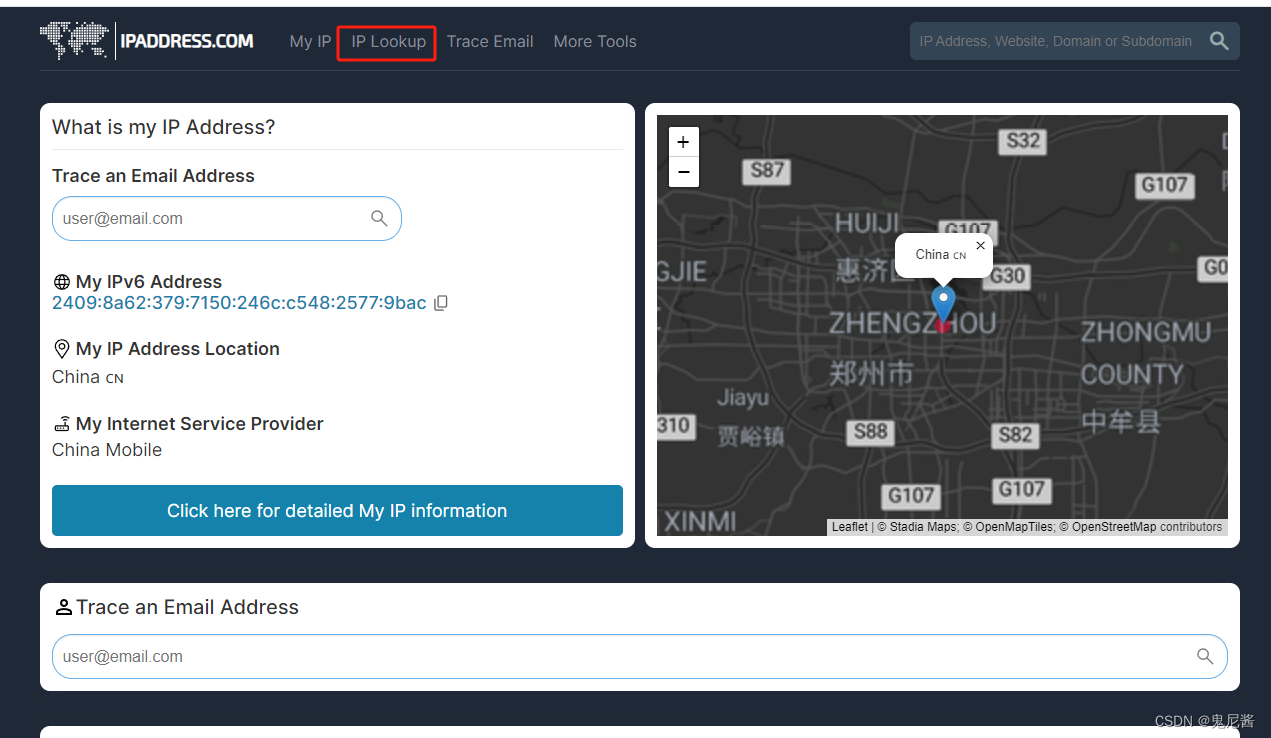Zoom out the map with minus button

tap(683, 172)
